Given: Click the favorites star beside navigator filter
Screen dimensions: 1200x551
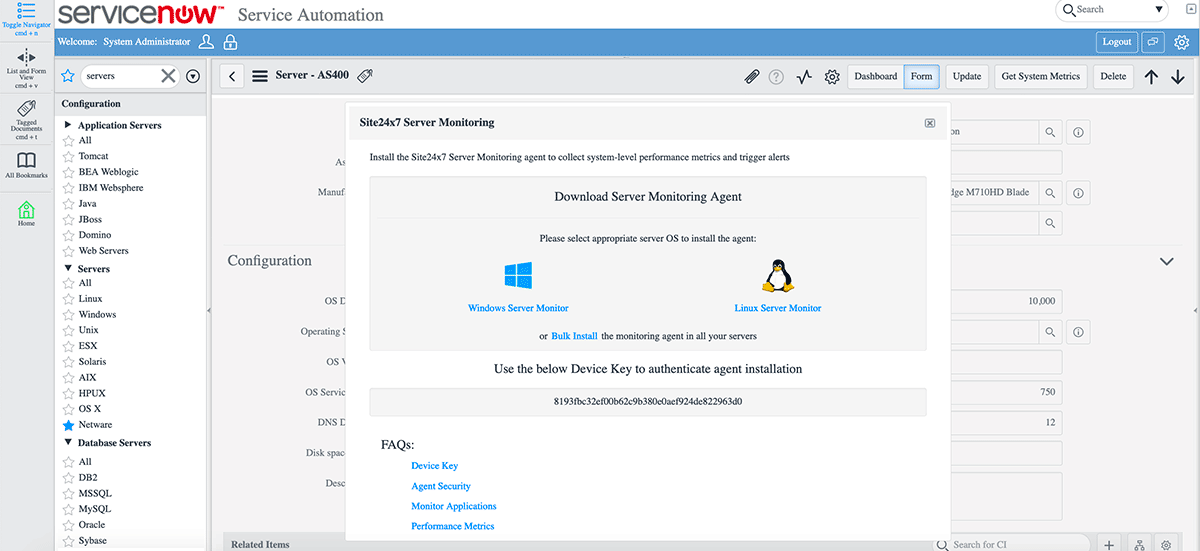Looking at the screenshot, I should (x=68, y=76).
